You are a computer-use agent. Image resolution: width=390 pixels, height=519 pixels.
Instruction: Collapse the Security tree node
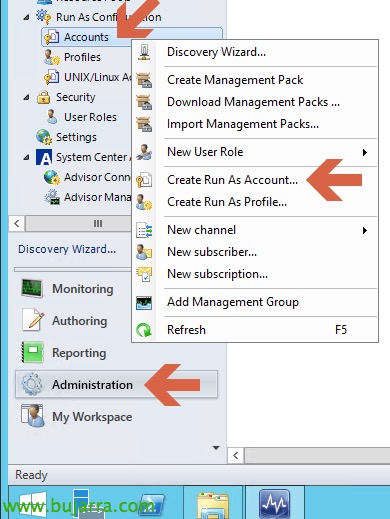point(26,98)
